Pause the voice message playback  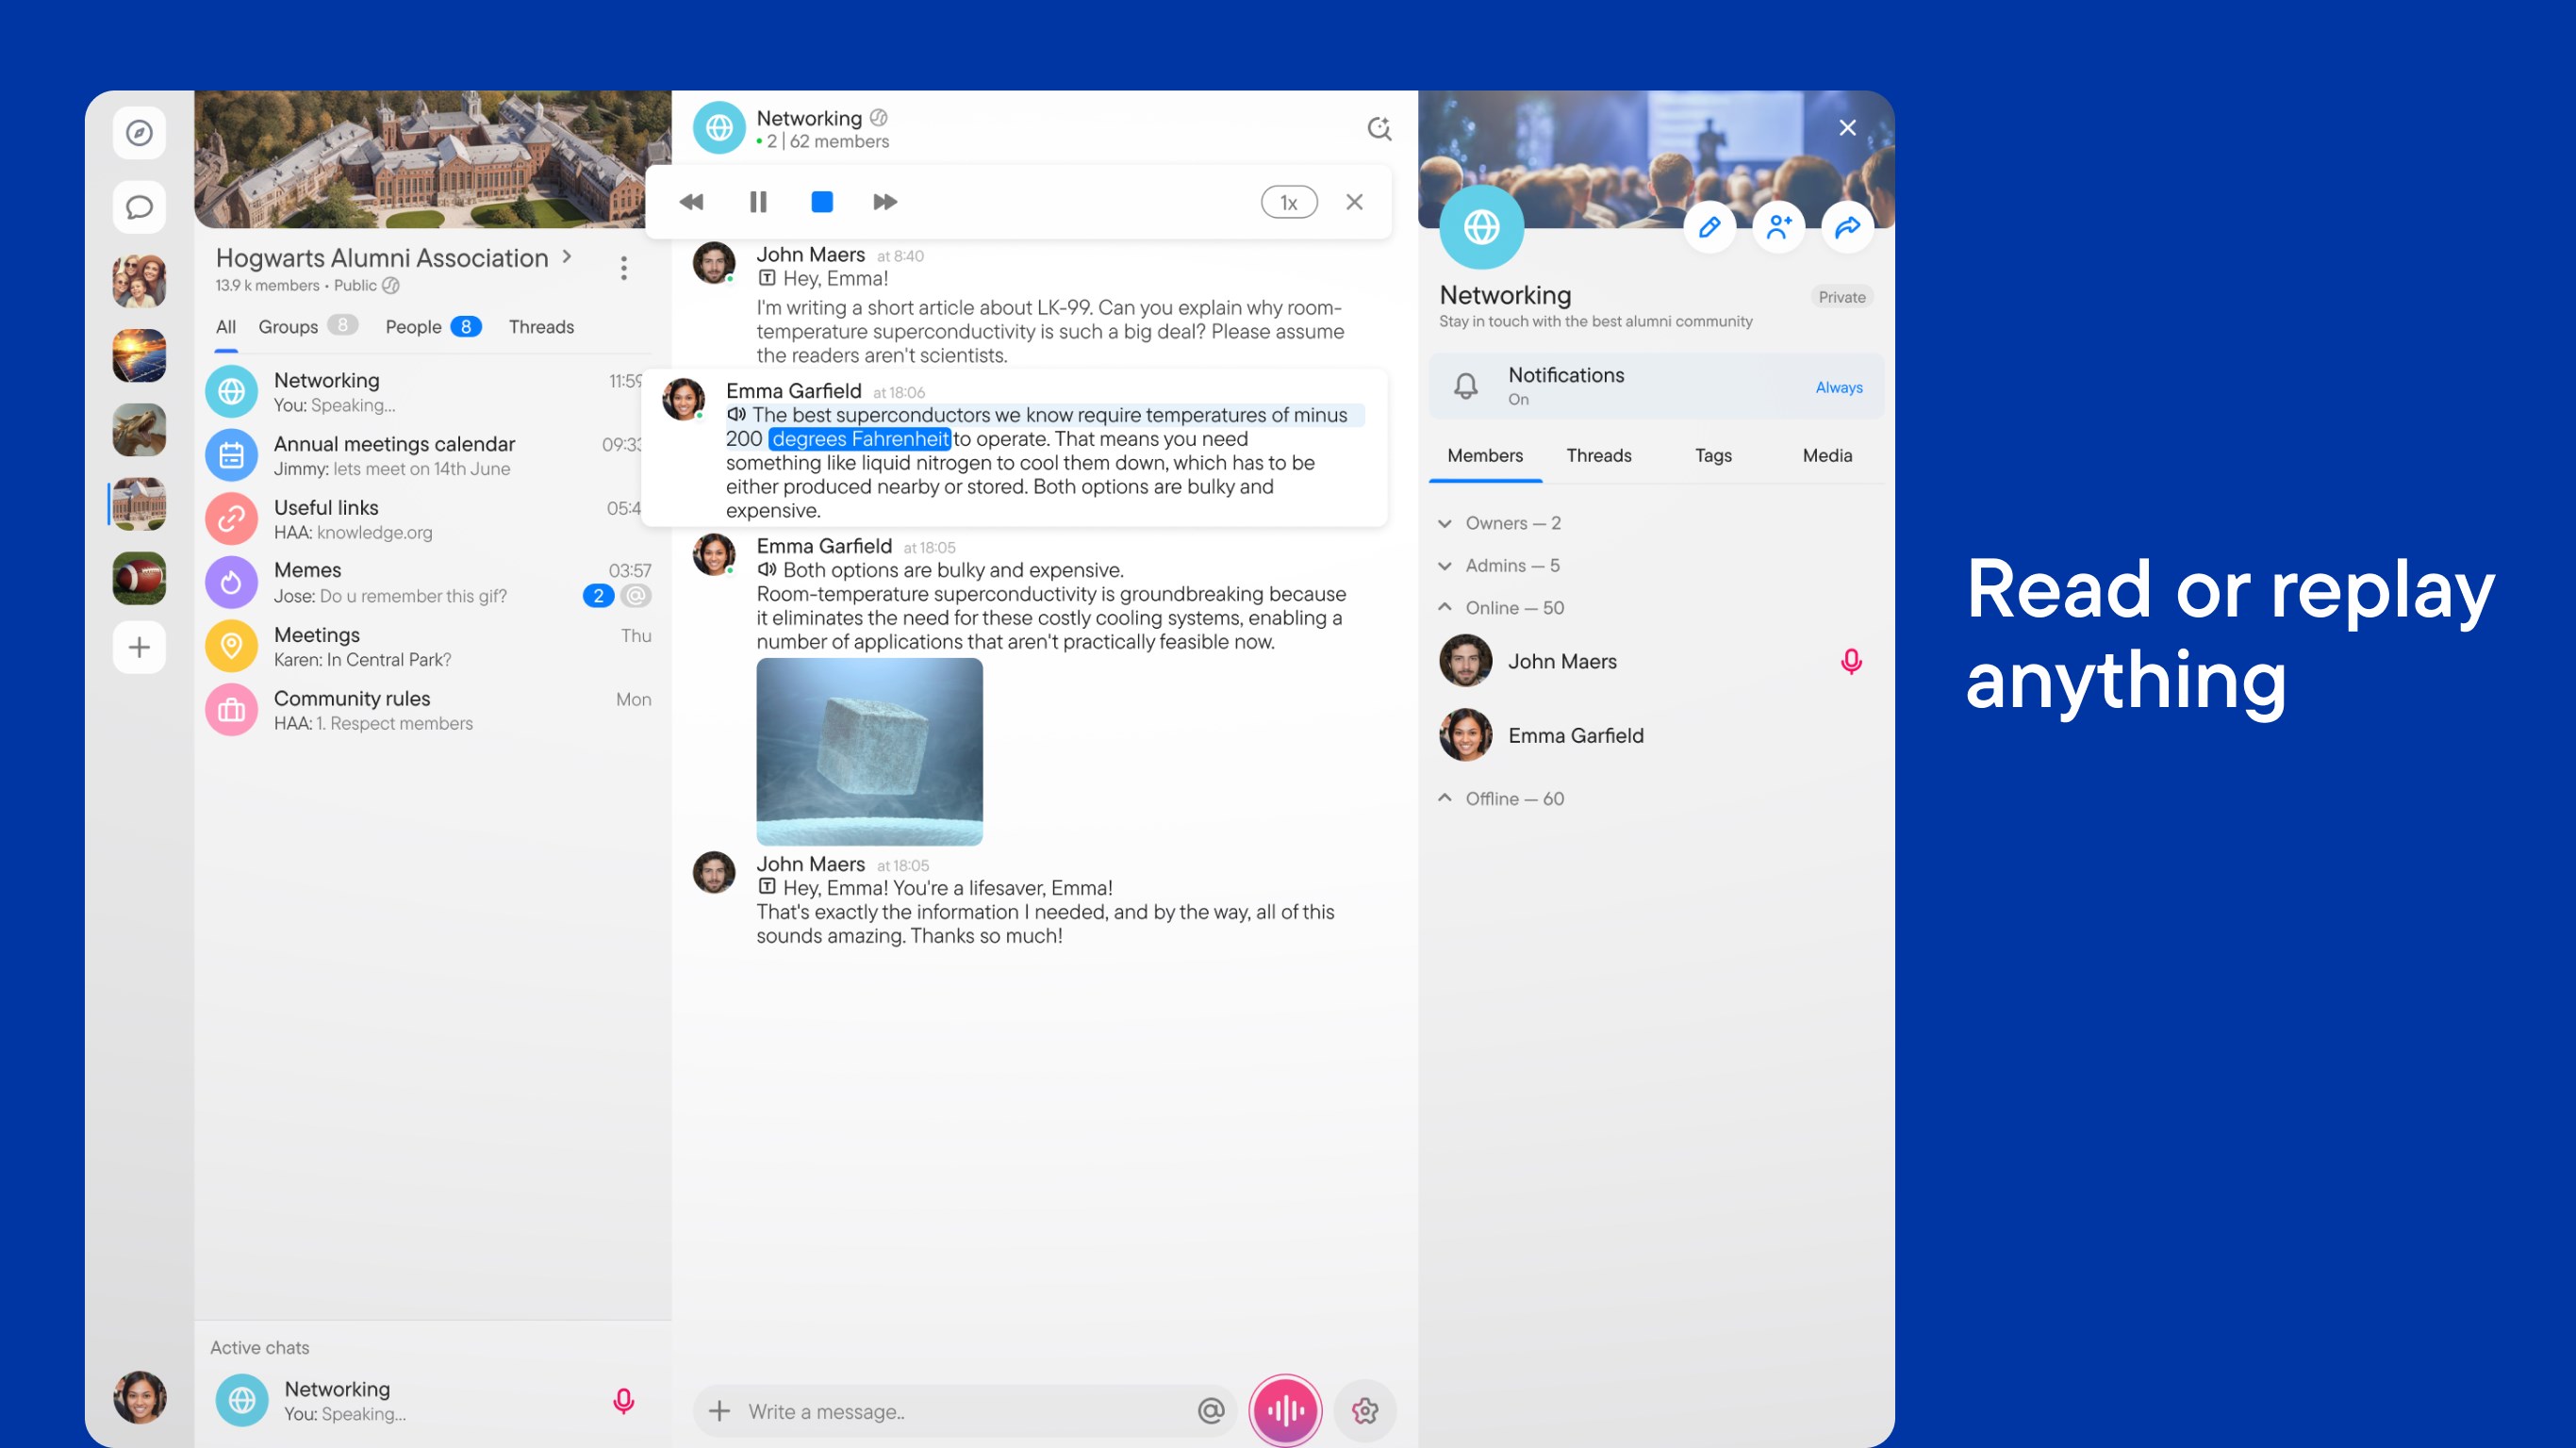pyautogui.click(x=758, y=201)
